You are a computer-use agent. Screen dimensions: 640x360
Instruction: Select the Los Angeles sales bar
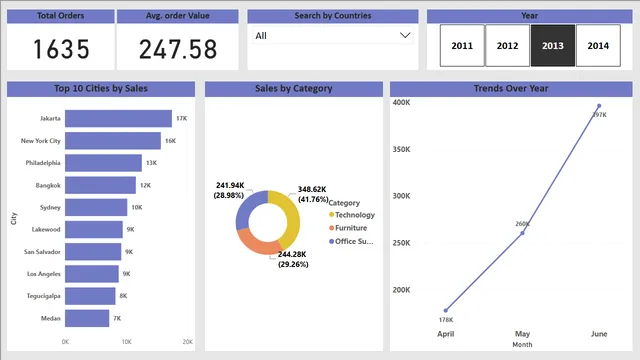click(x=92, y=274)
